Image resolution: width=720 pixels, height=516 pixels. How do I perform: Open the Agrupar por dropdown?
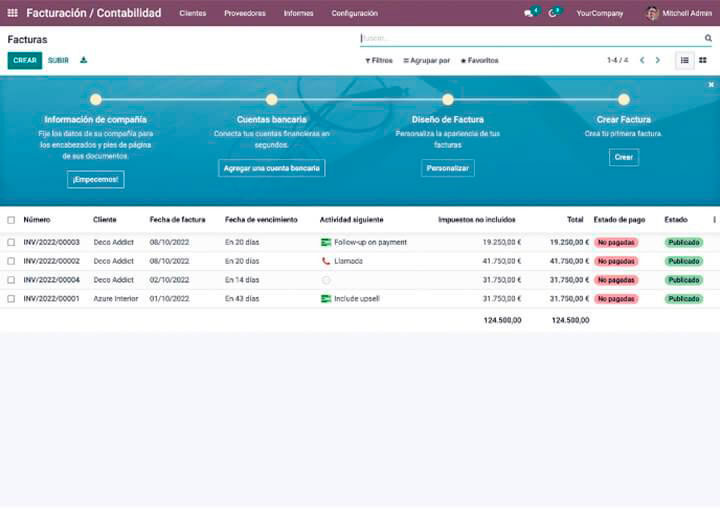click(x=427, y=60)
